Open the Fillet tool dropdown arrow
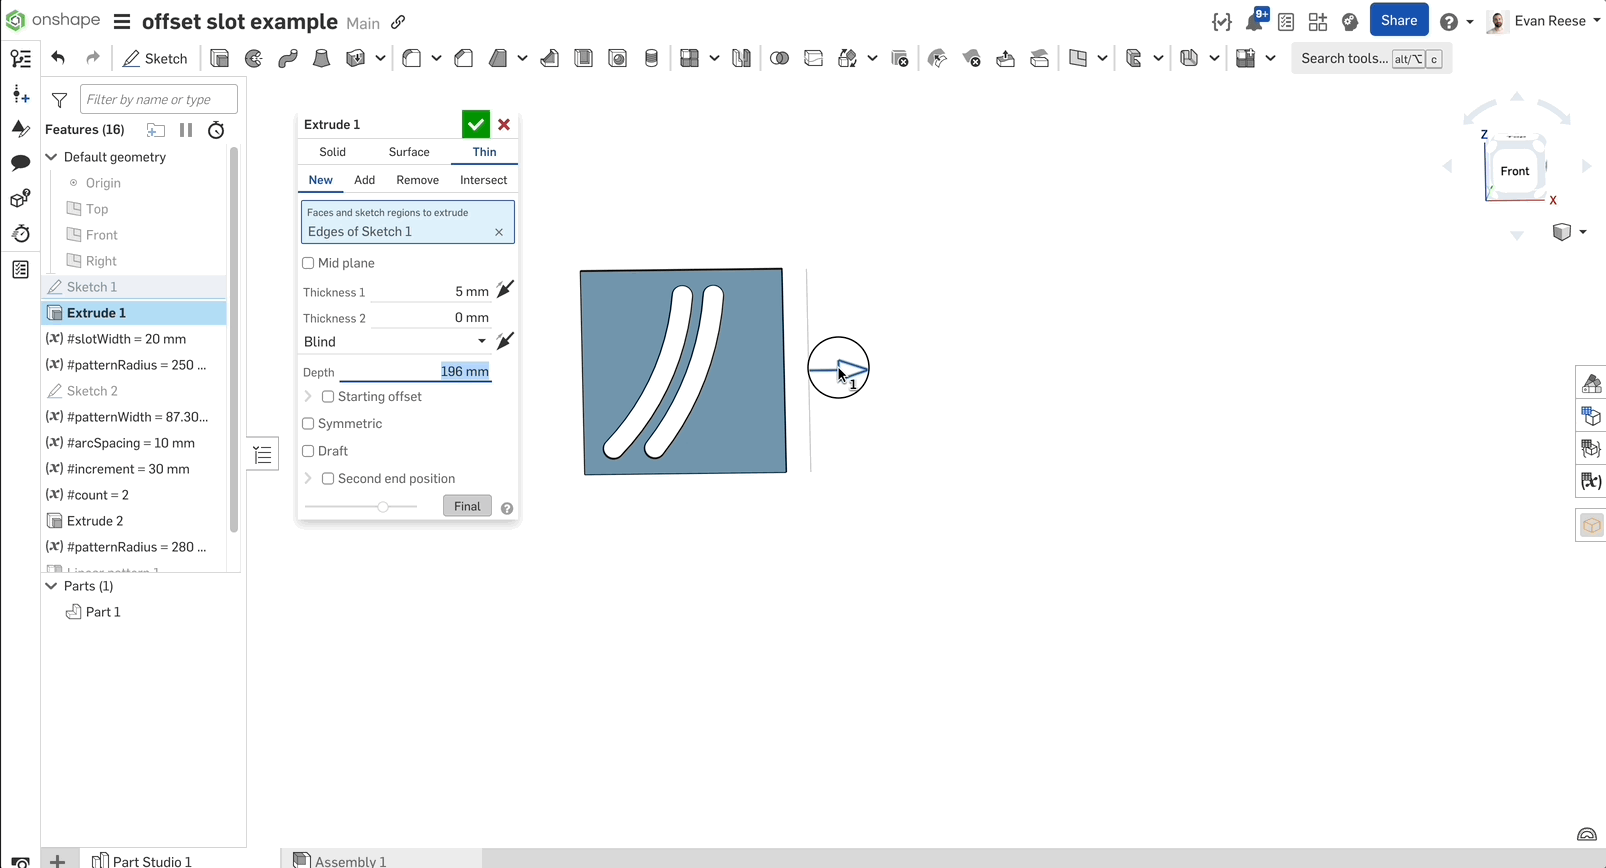 click(x=437, y=59)
